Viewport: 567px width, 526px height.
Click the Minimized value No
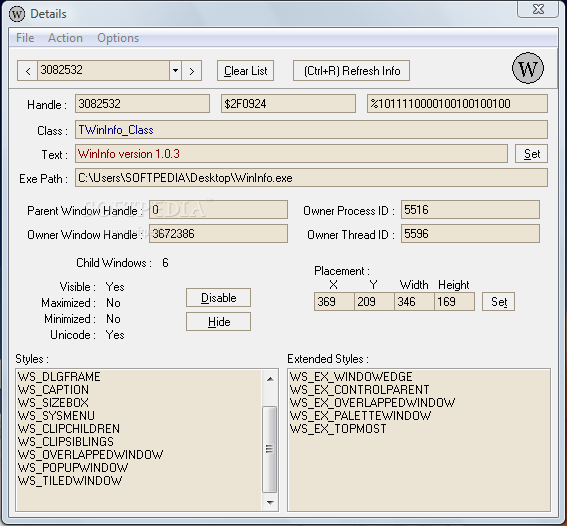pyautogui.click(x=113, y=319)
